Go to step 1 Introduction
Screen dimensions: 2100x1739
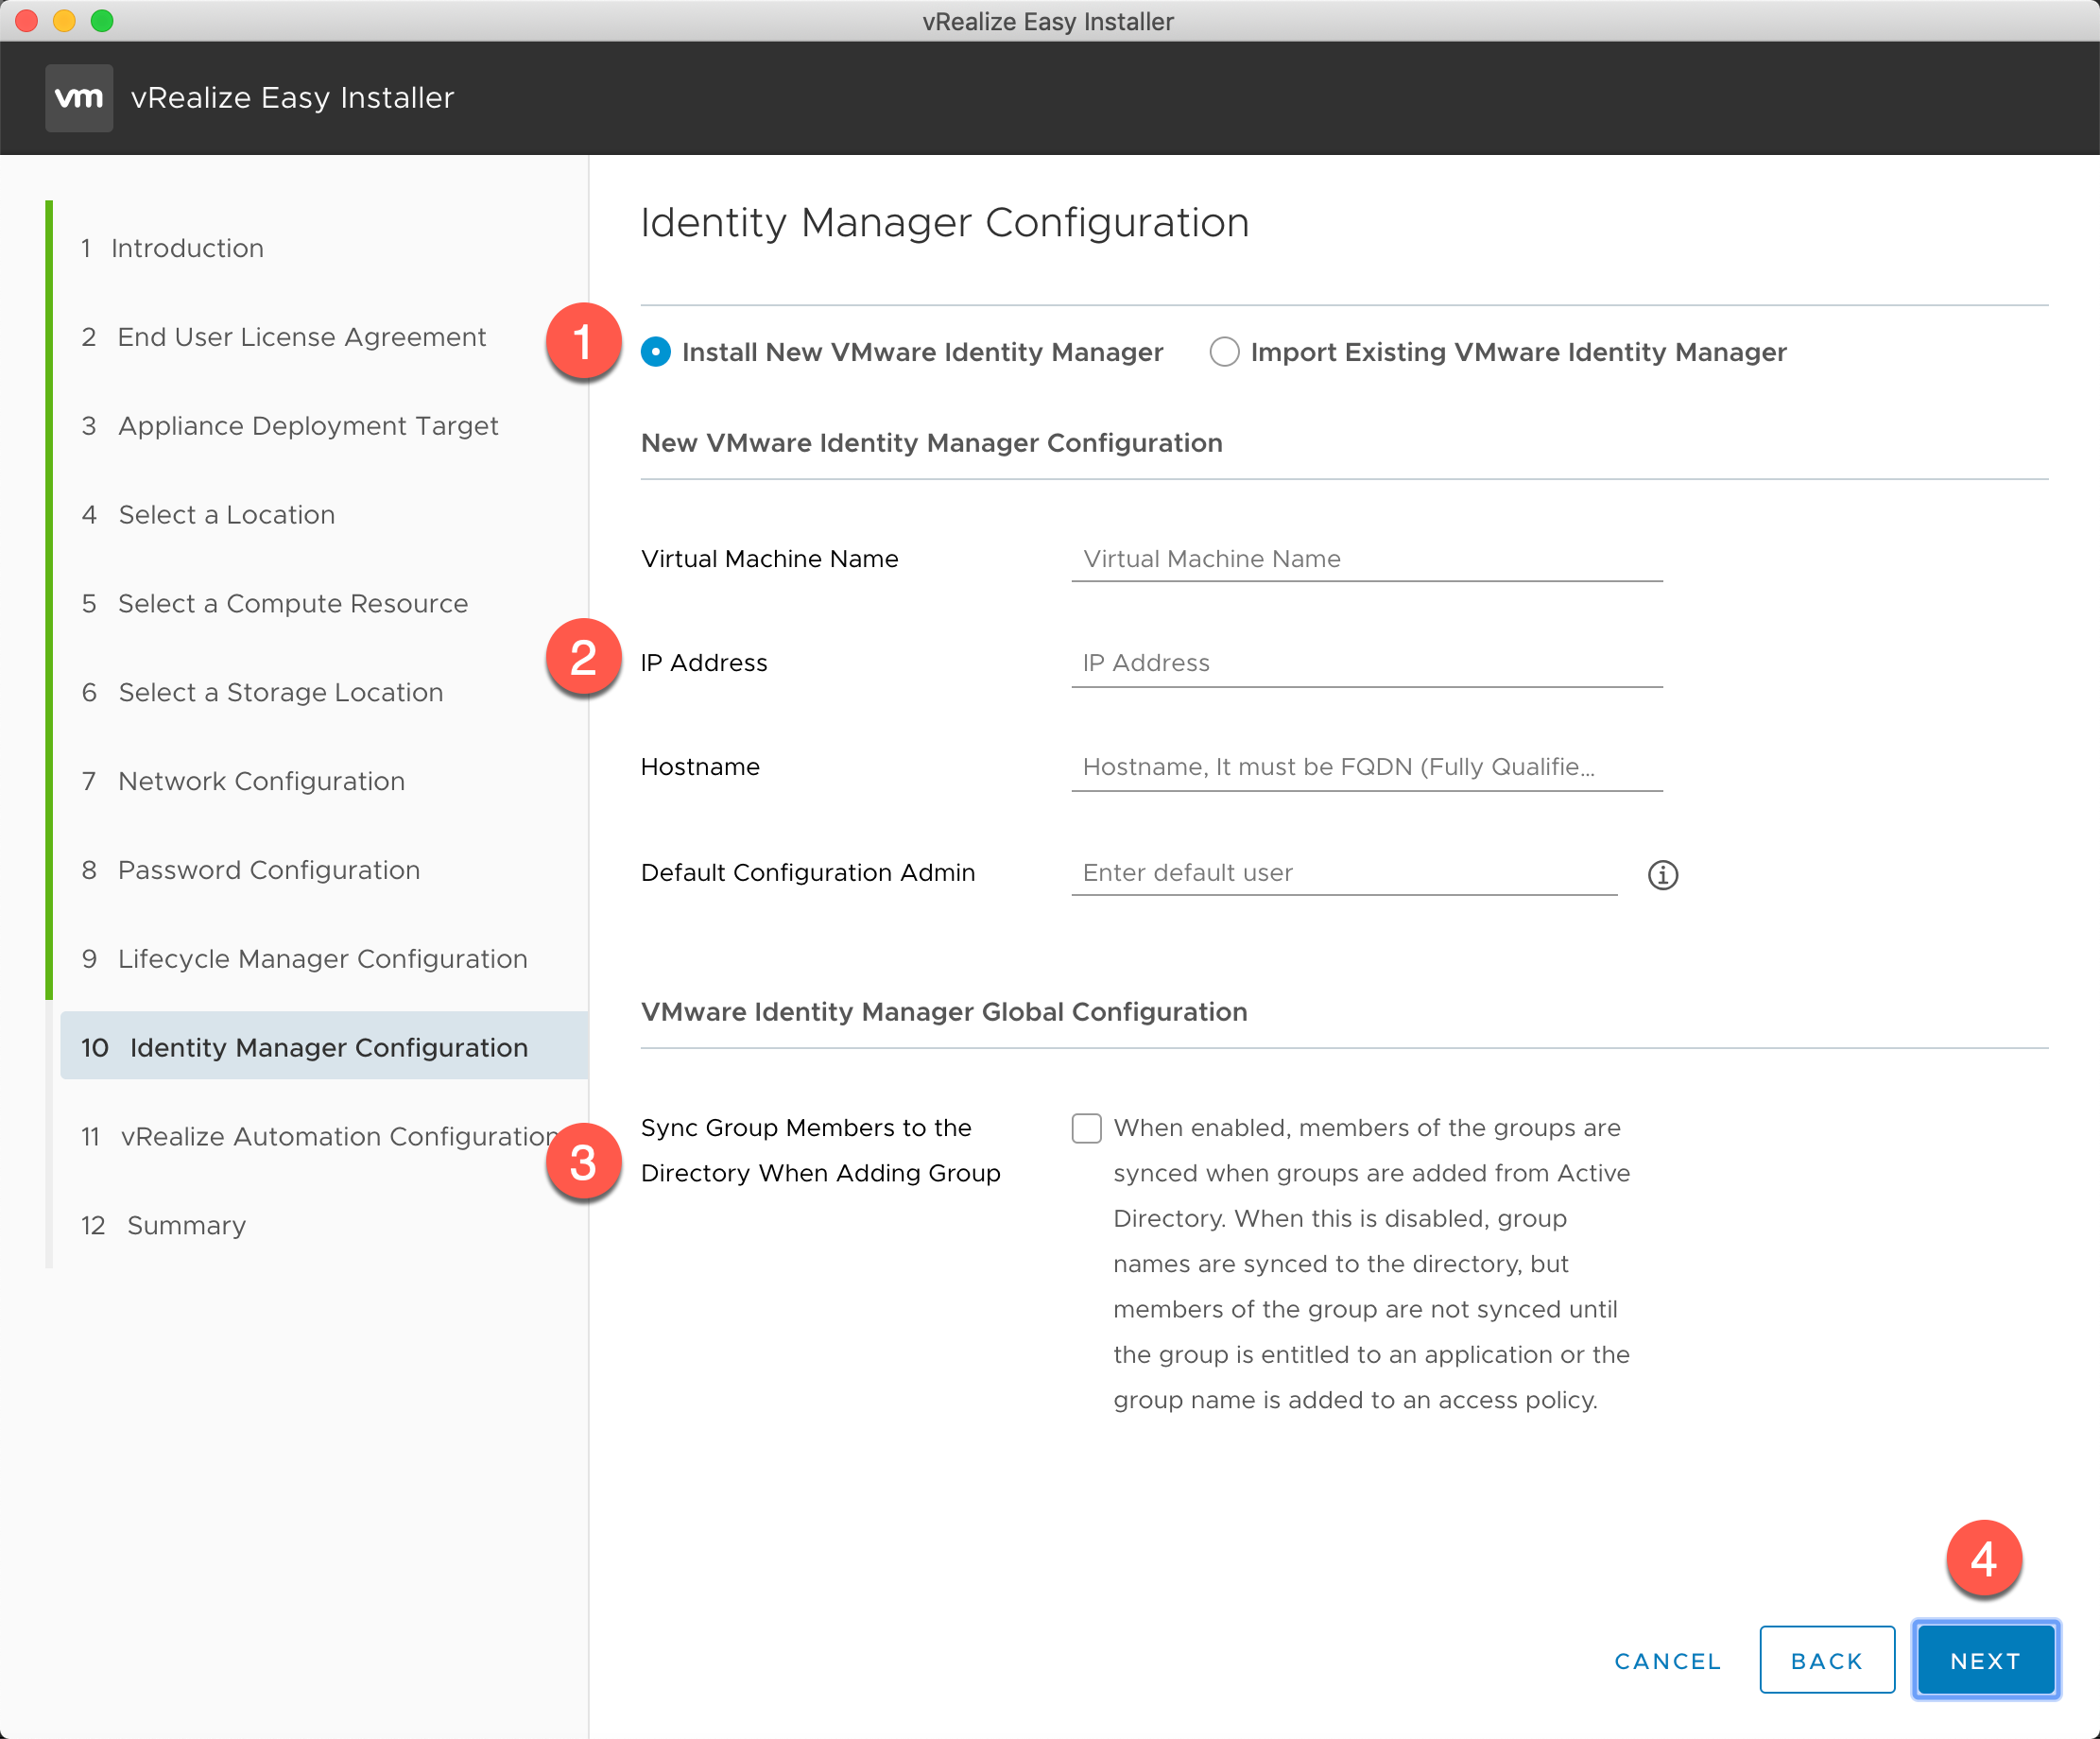click(173, 248)
